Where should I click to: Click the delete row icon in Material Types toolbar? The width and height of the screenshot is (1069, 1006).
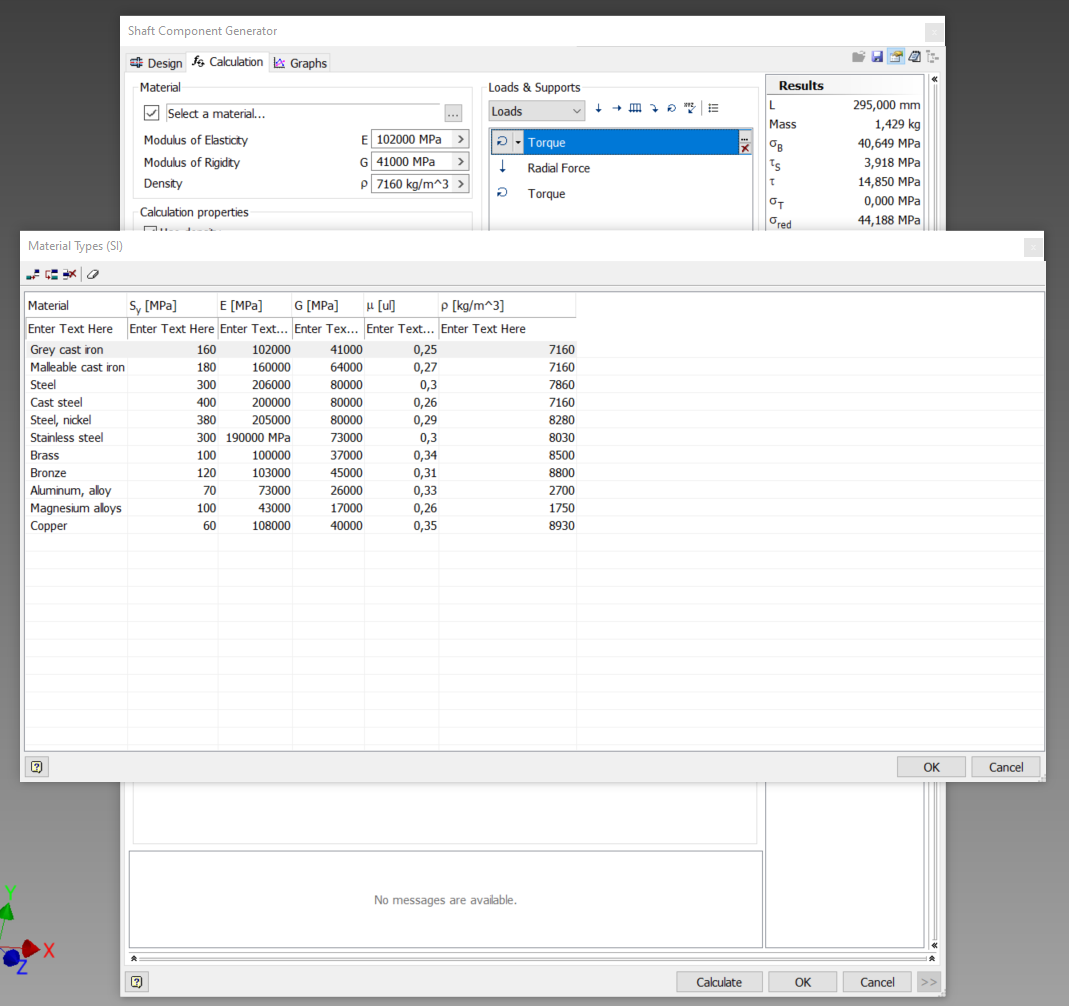click(70, 274)
